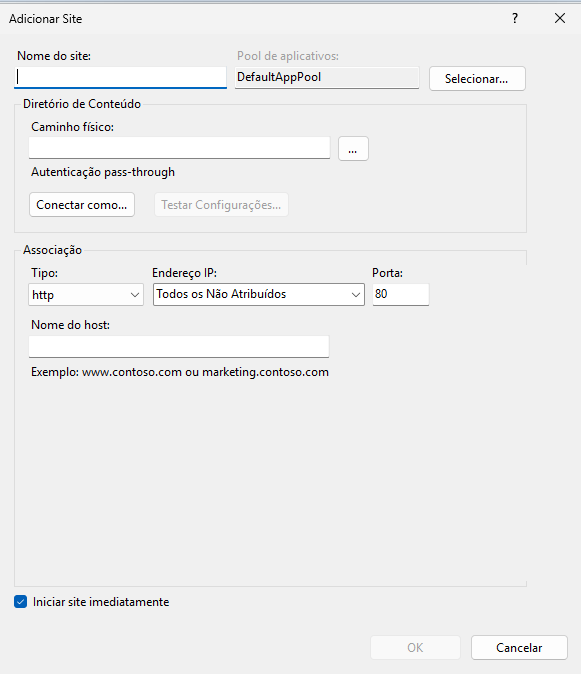
Task: Click the Pool de aplicativos label
Action: coord(288,56)
